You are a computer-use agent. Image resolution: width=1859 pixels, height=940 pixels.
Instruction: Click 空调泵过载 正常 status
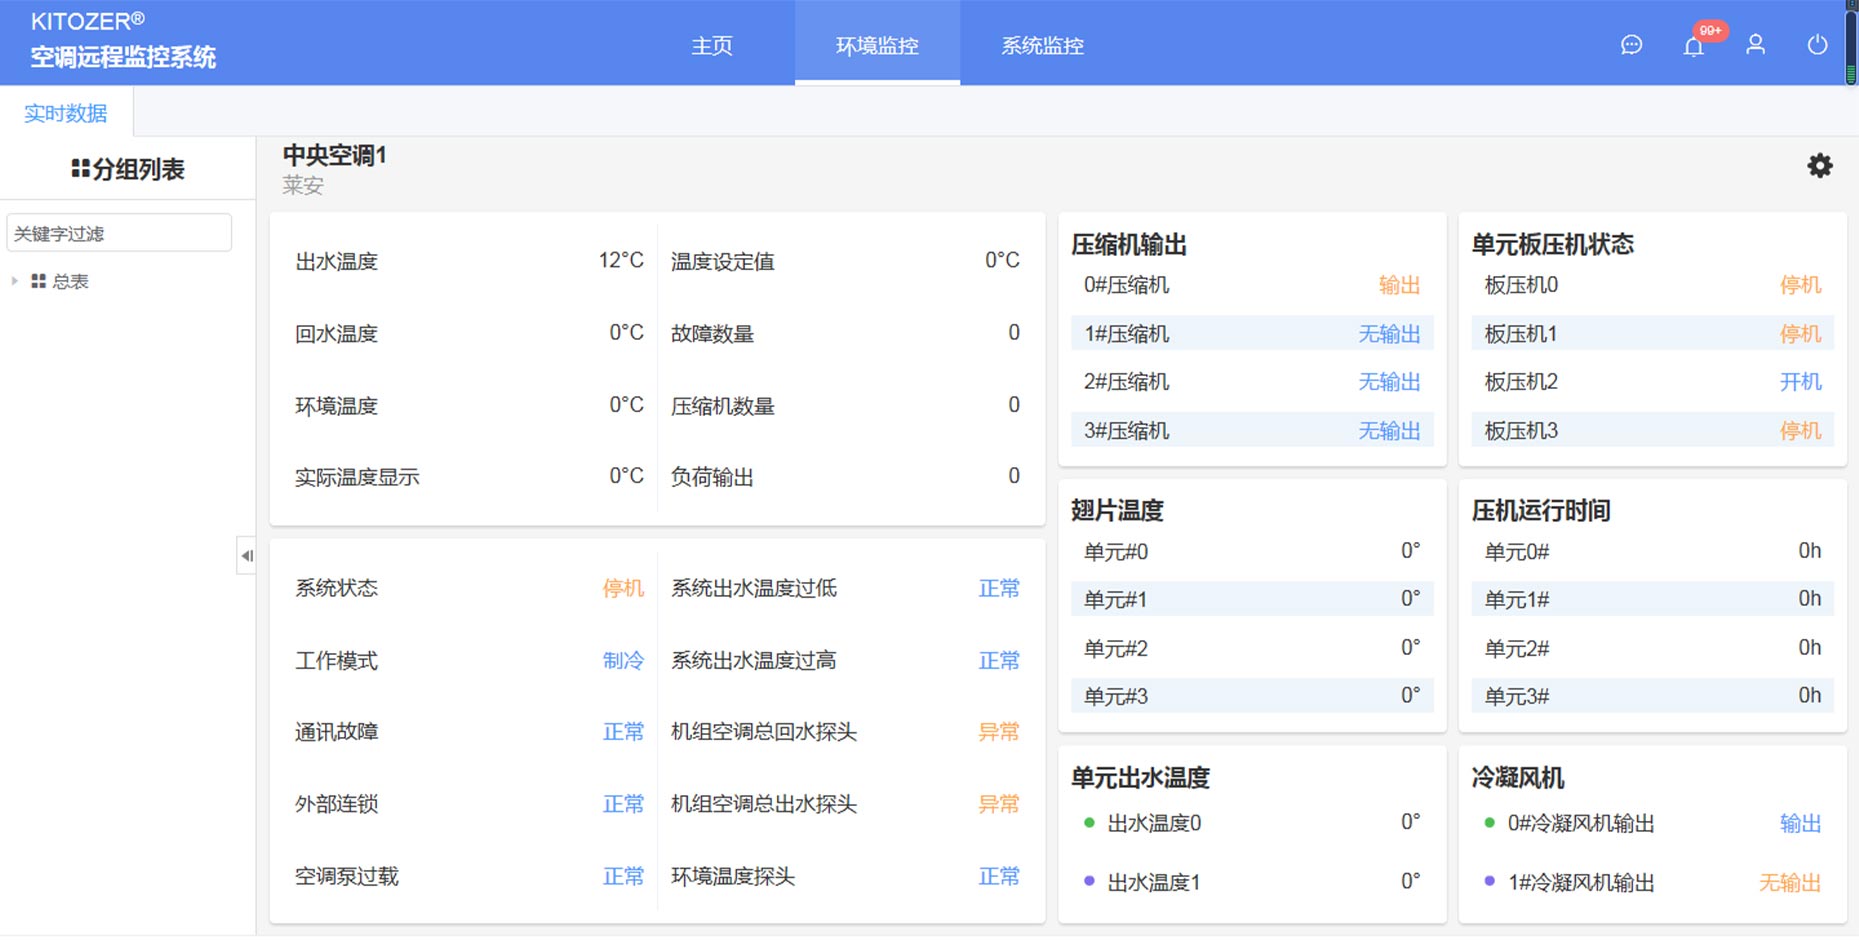pyautogui.click(x=623, y=877)
